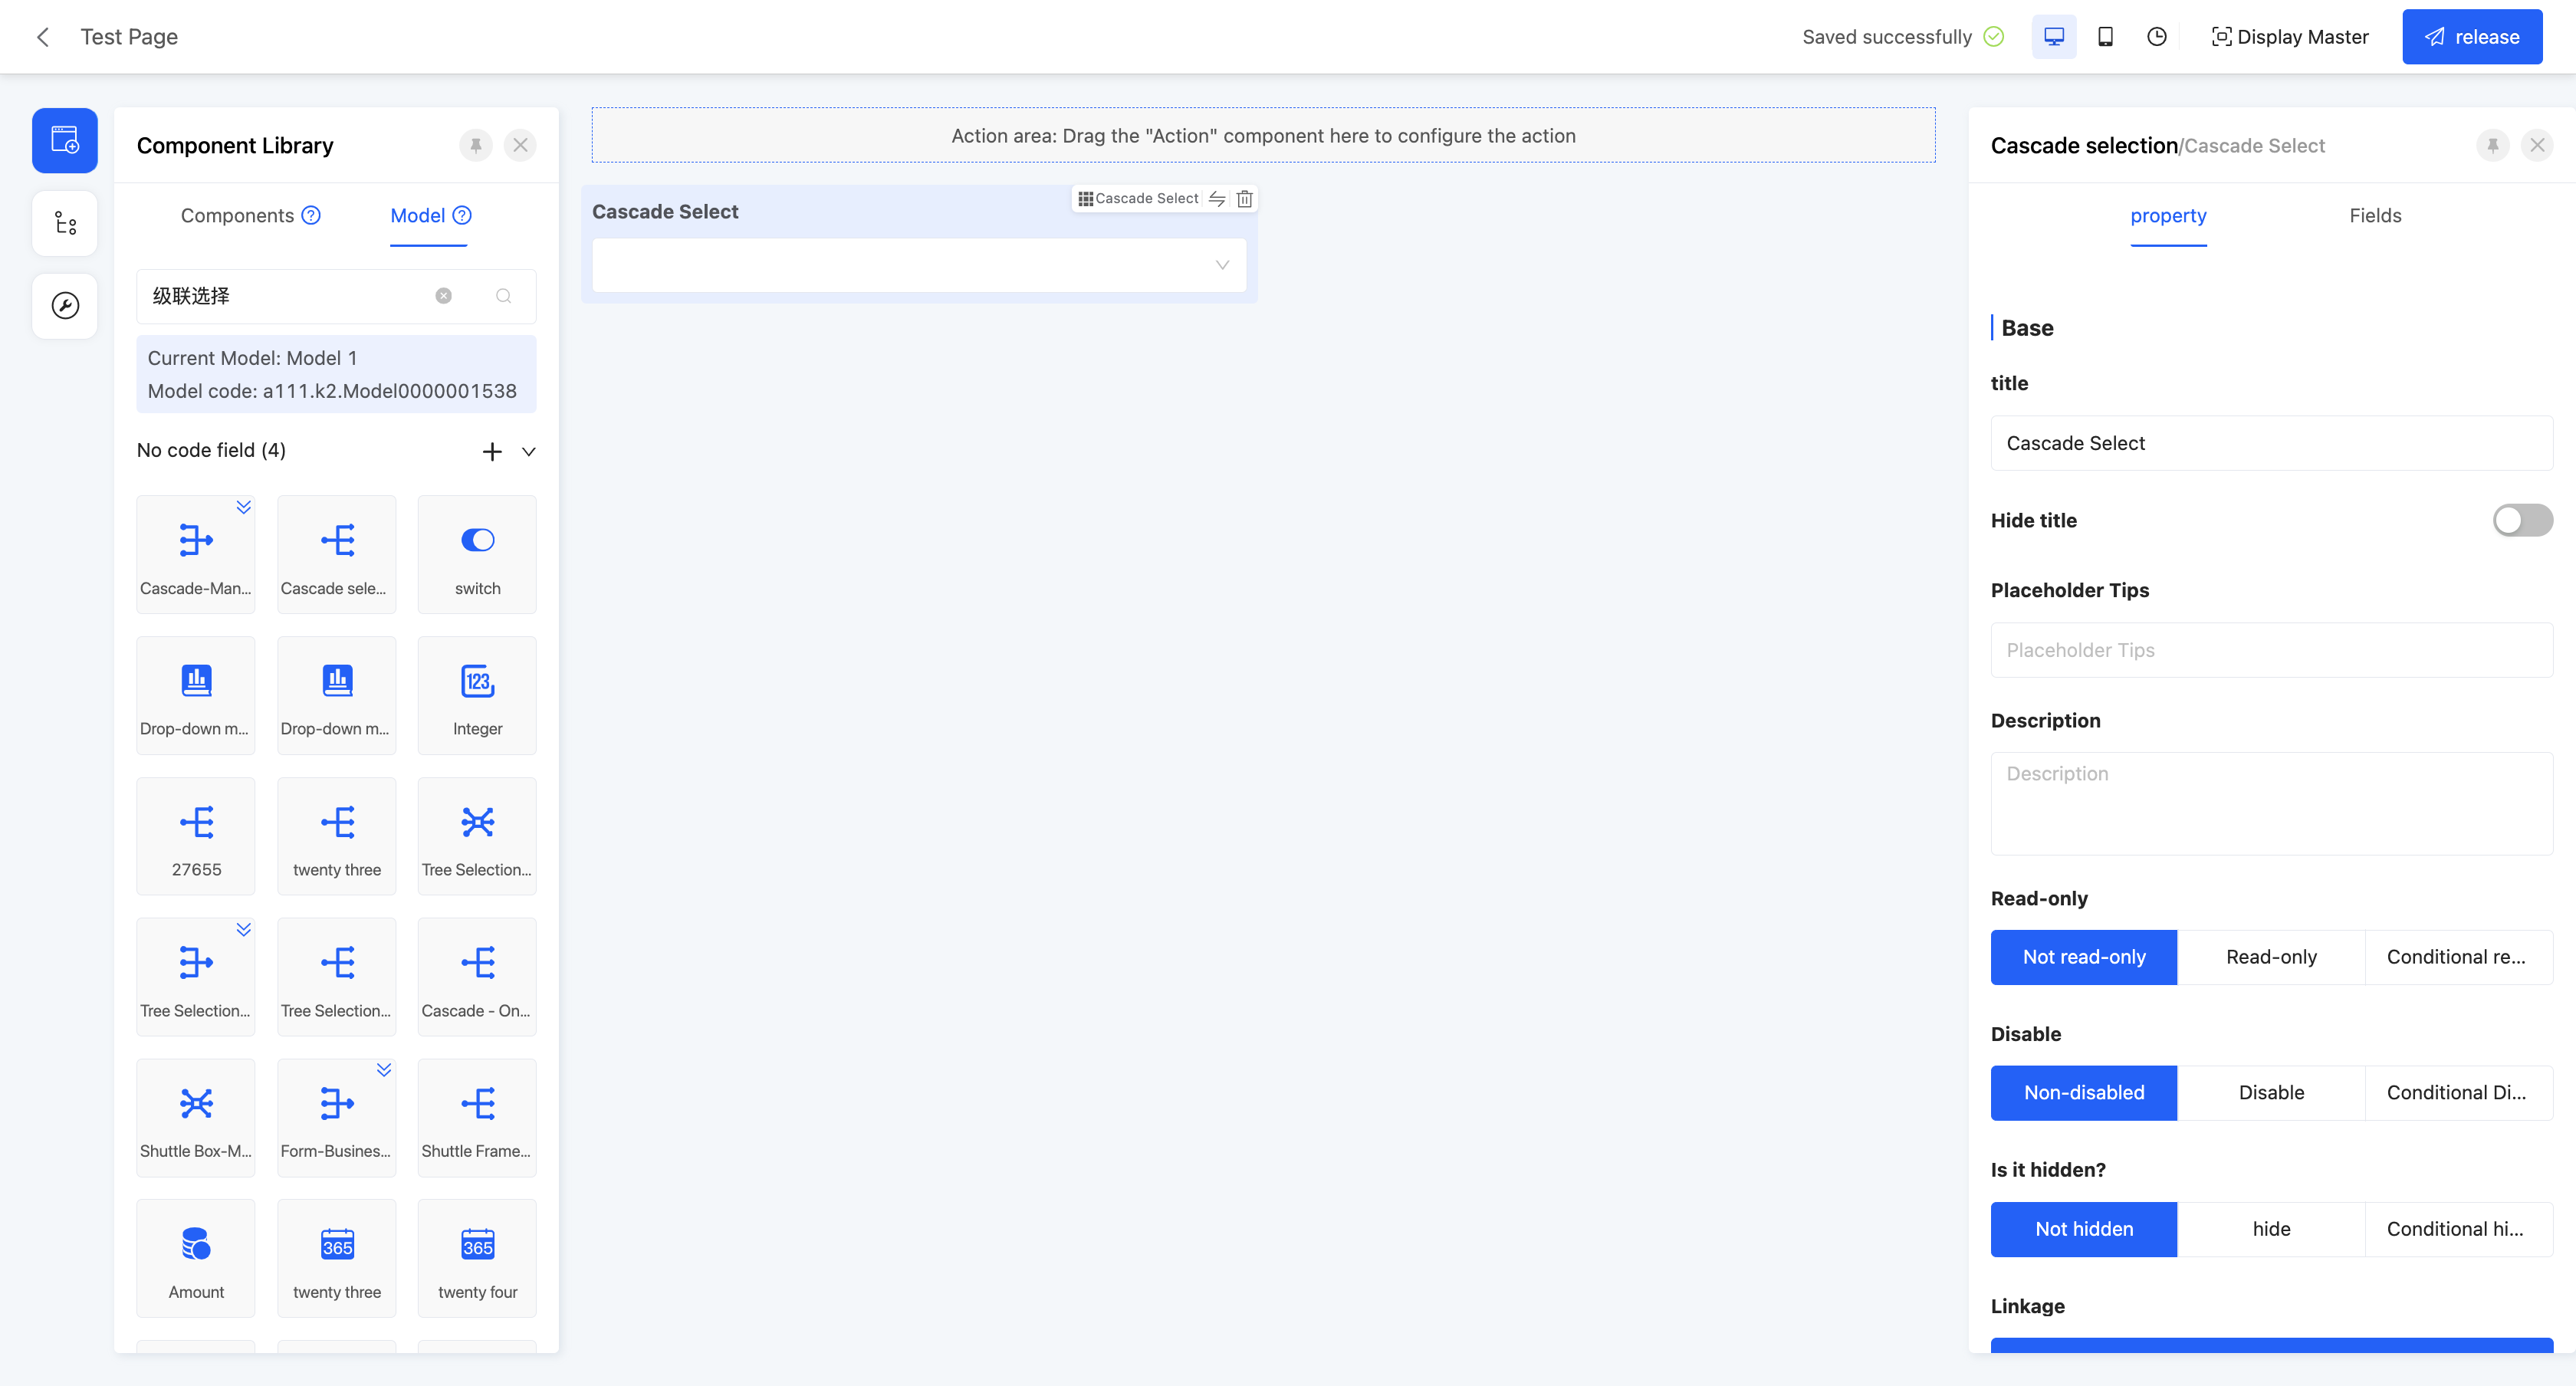Open the history clock icon
The image size is (2576, 1386).
(x=2157, y=37)
